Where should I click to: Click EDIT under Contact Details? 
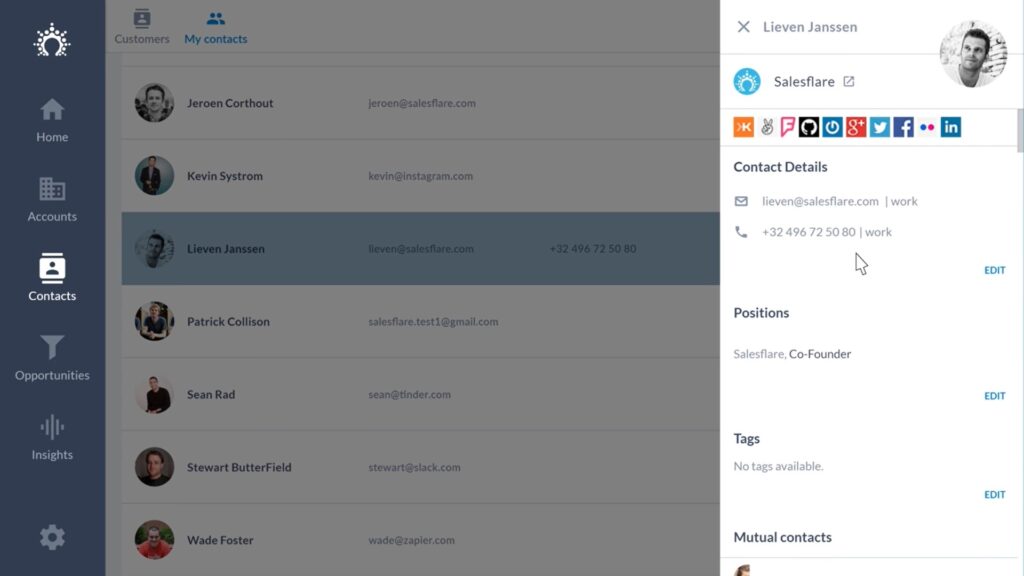pos(994,269)
